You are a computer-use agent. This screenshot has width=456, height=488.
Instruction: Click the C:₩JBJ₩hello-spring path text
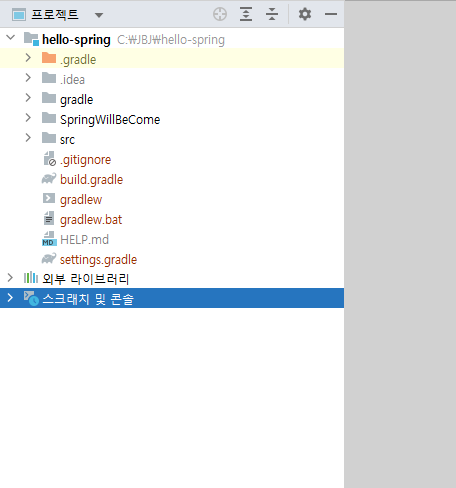[171, 40]
